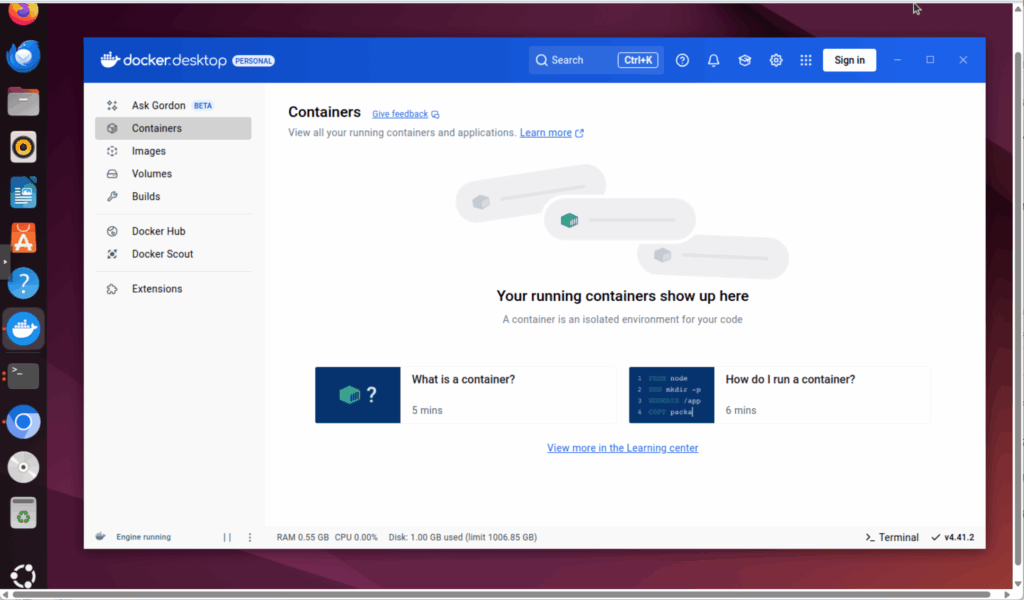Screen dimensions: 1024x600
Task: Click the CPU 0.00% status entry
Action: click(x=356, y=537)
